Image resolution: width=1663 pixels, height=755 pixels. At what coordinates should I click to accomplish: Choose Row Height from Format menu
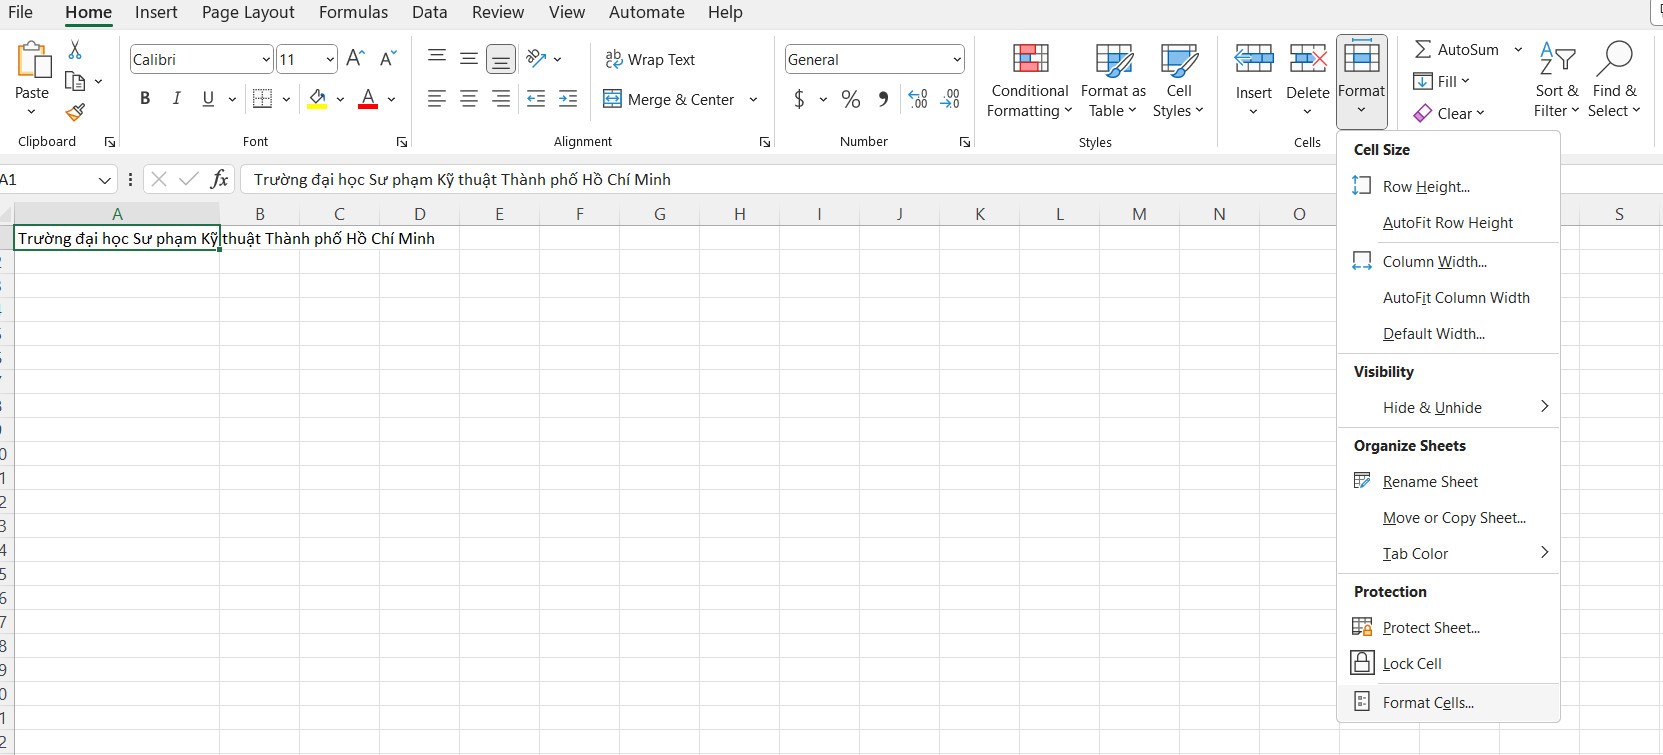(x=1448, y=186)
